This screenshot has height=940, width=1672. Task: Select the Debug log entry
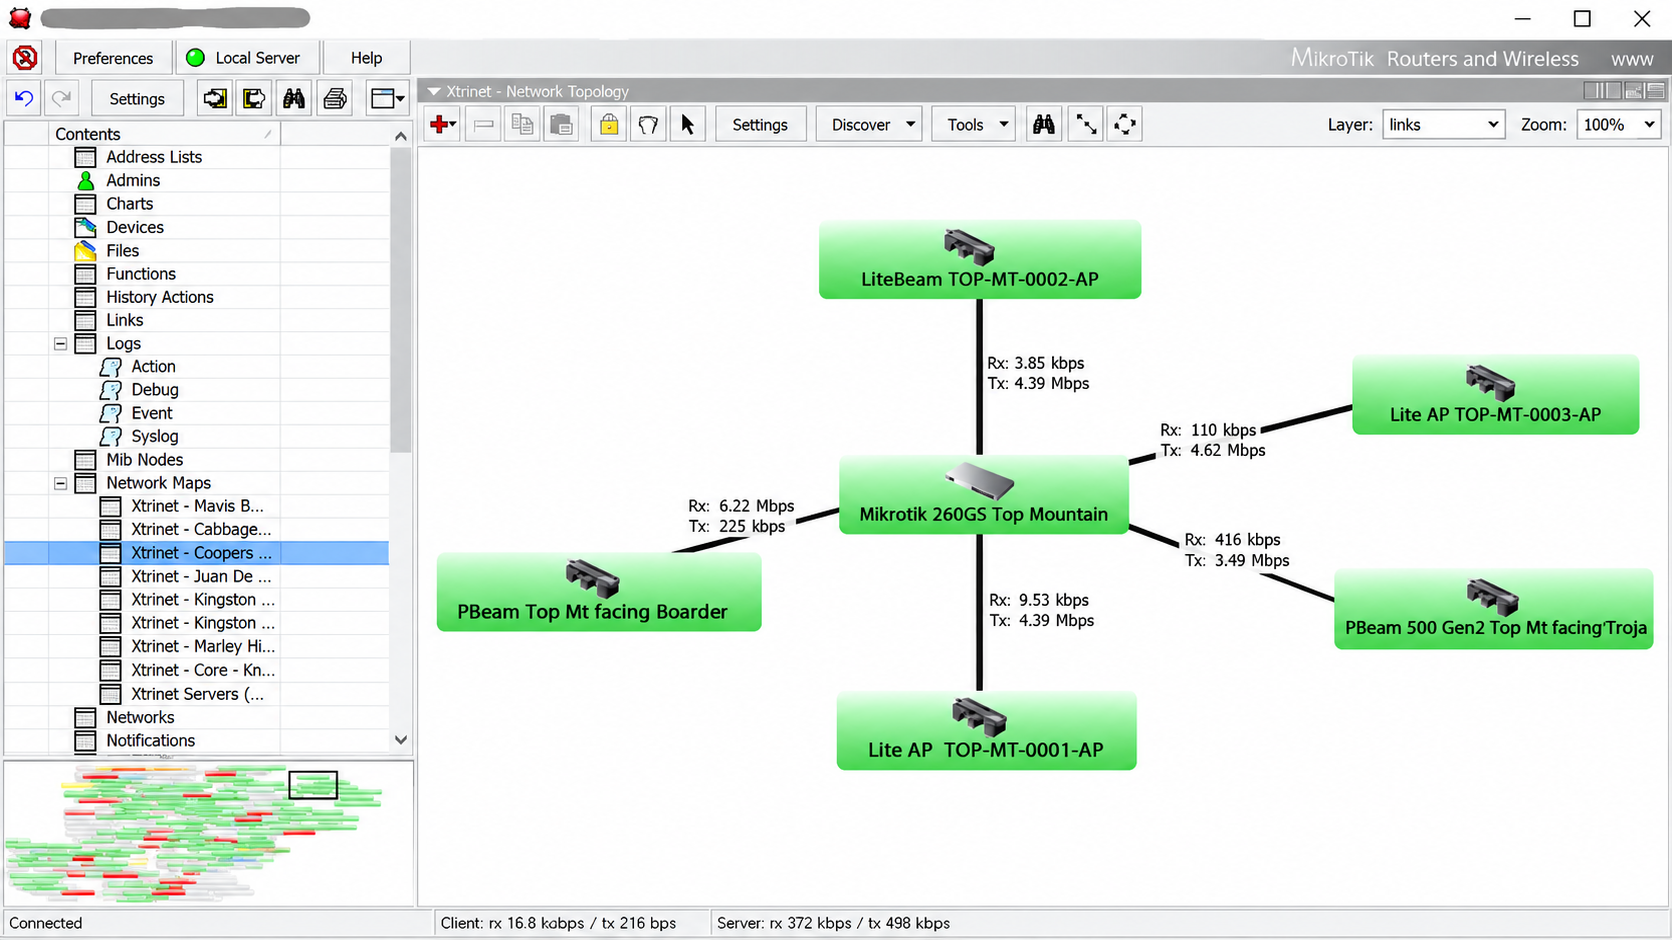[155, 390]
